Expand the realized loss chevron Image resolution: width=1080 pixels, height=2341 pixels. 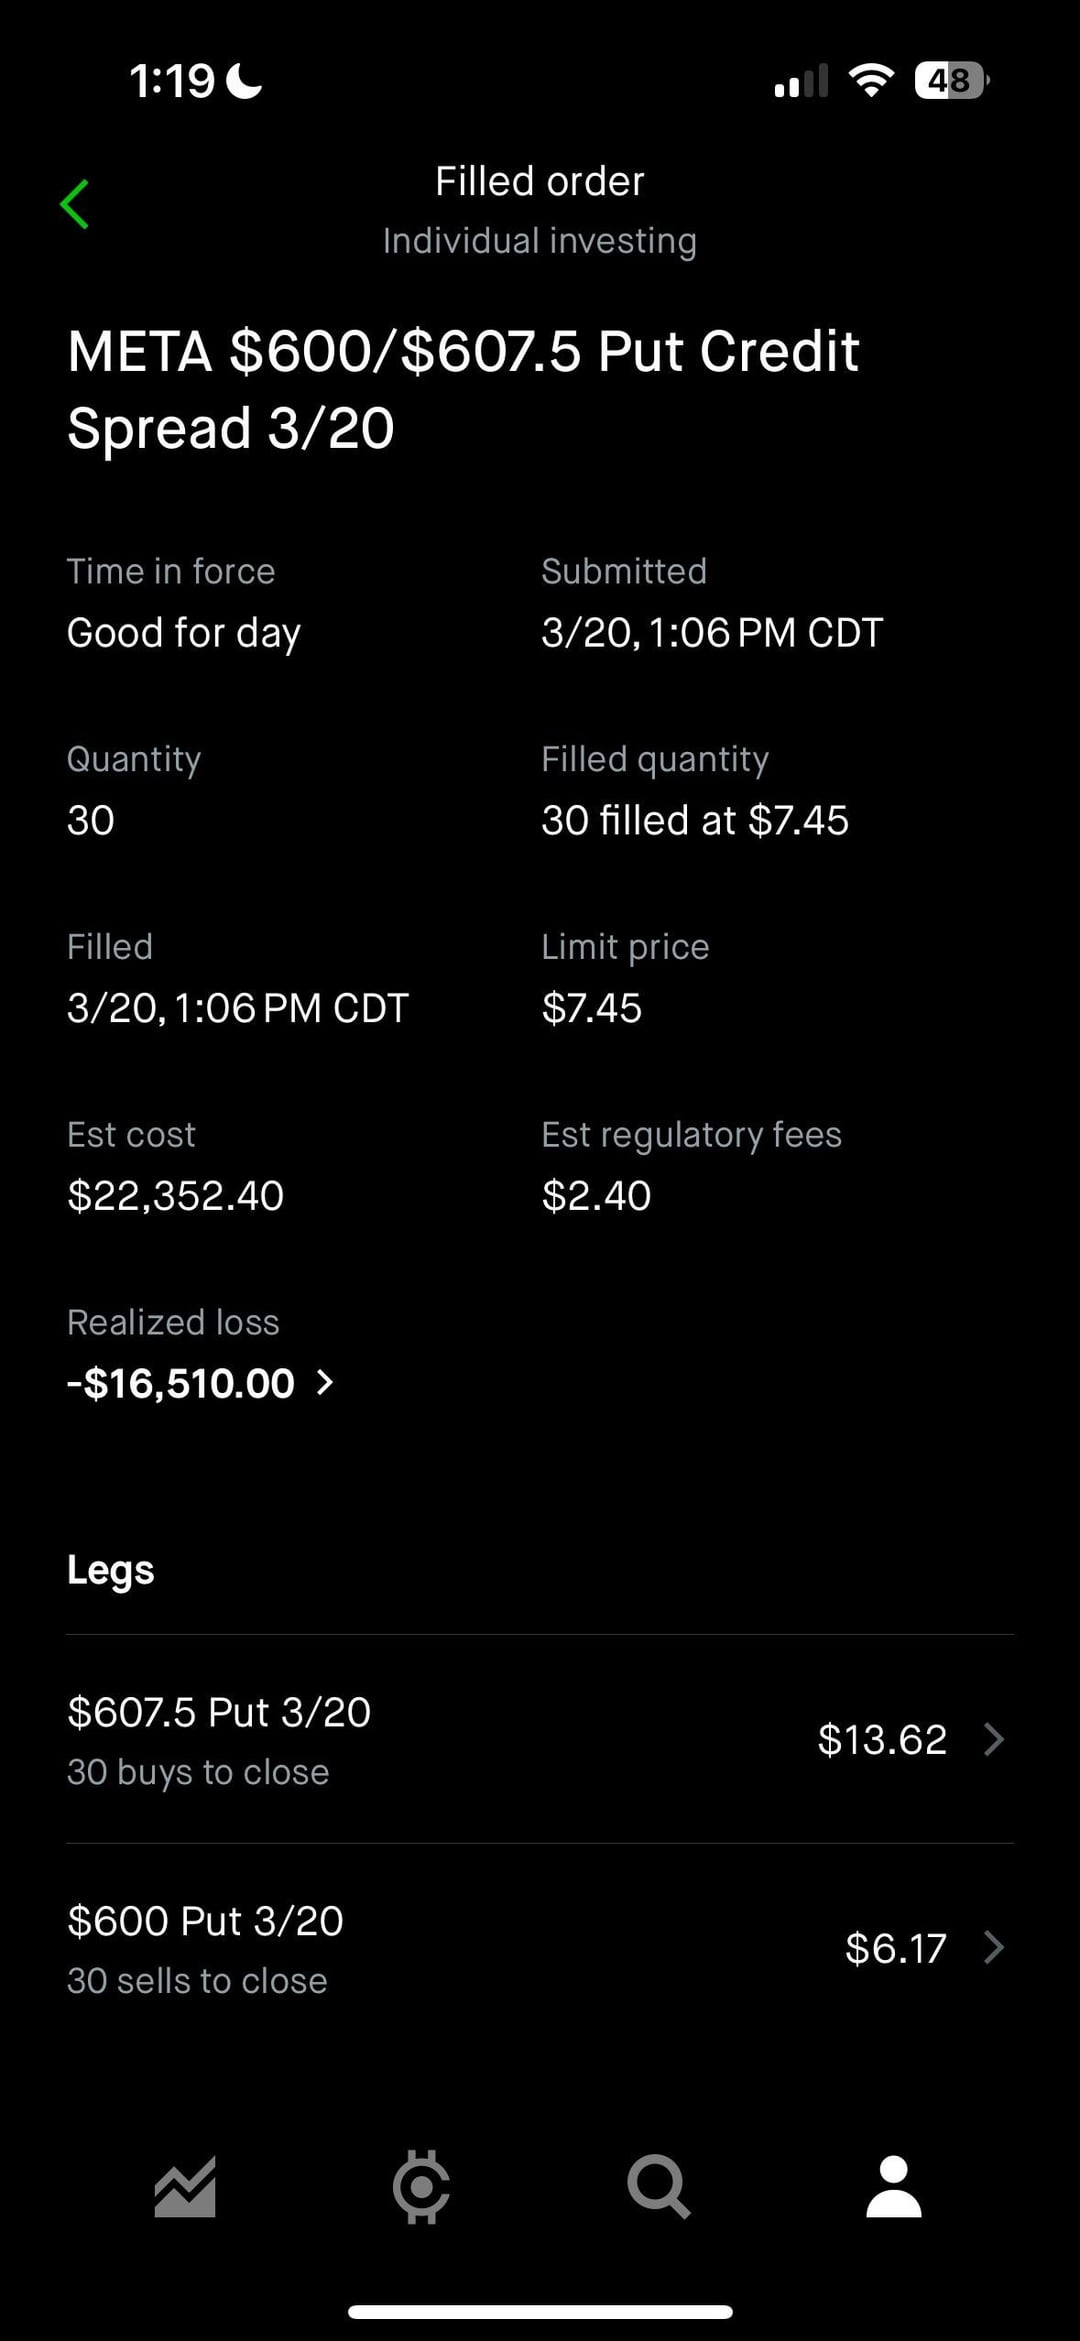325,1383
